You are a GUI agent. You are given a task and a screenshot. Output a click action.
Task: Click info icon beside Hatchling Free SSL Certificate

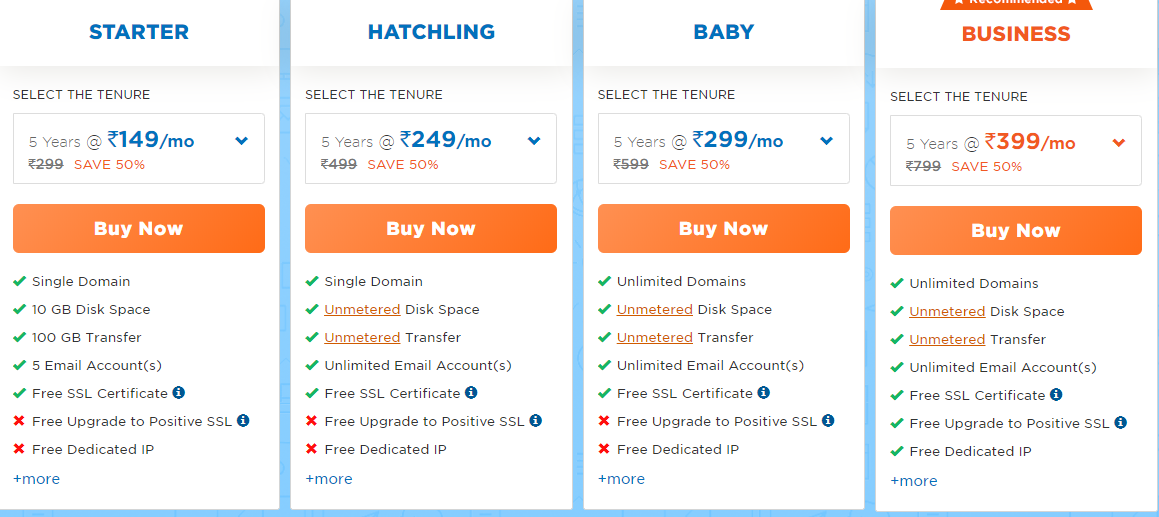pos(471,393)
